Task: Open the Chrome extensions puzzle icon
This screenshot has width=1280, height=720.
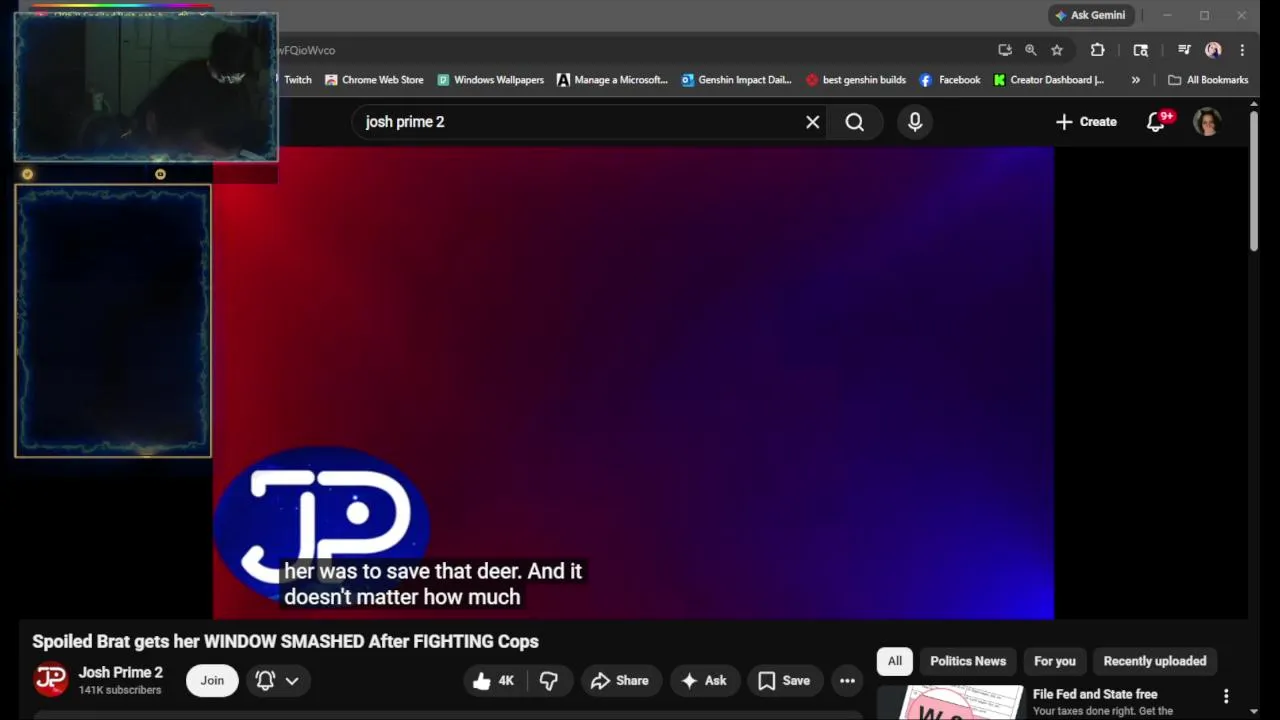Action: point(1097,50)
